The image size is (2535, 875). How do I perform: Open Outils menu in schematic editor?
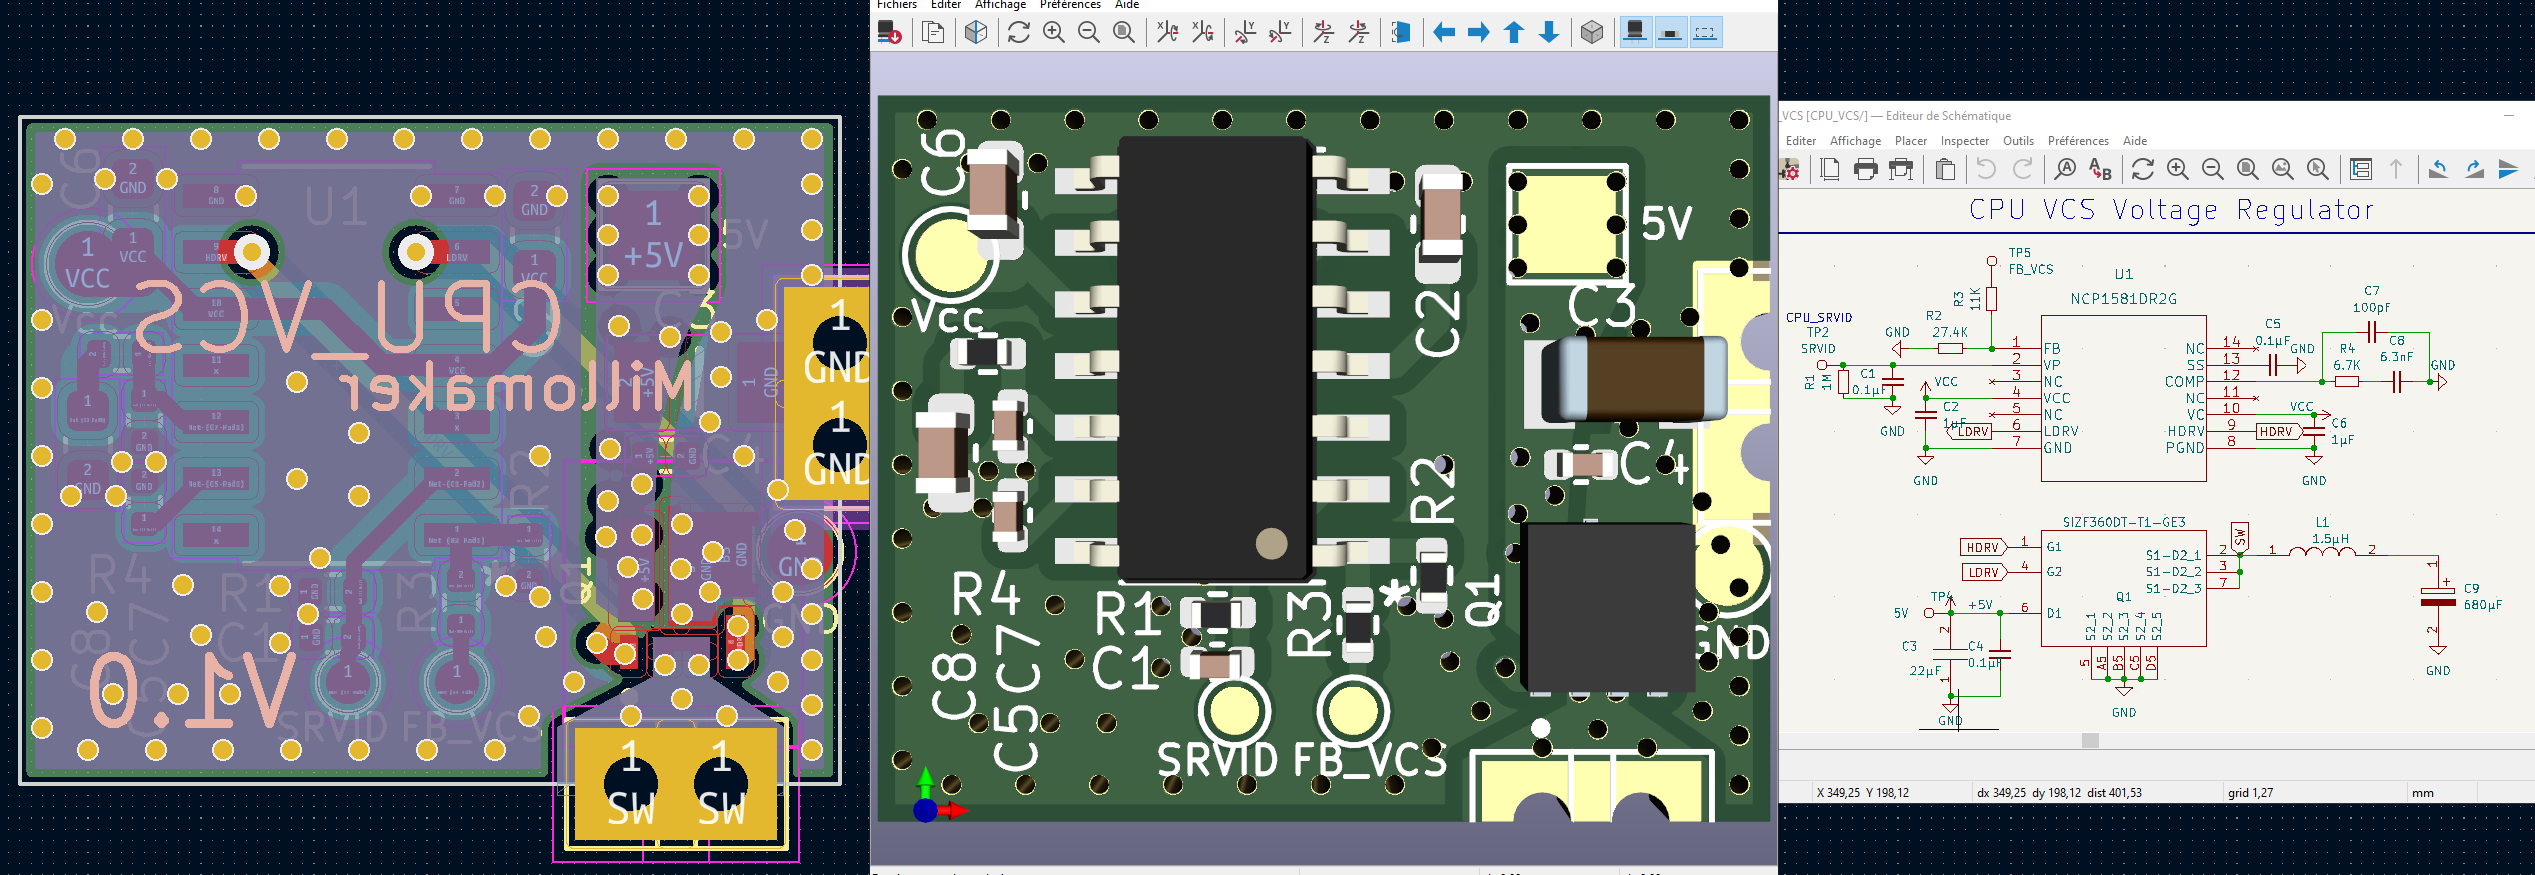(x=2018, y=141)
